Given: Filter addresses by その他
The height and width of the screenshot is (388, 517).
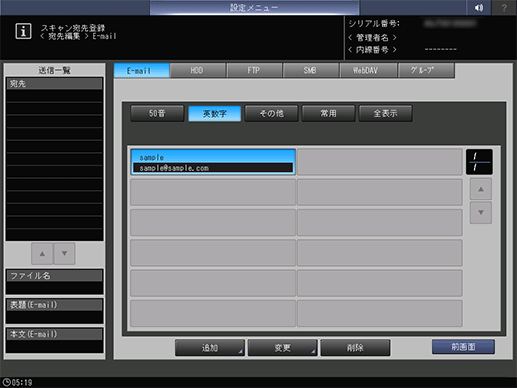Looking at the screenshot, I should [x=271, y=113].
